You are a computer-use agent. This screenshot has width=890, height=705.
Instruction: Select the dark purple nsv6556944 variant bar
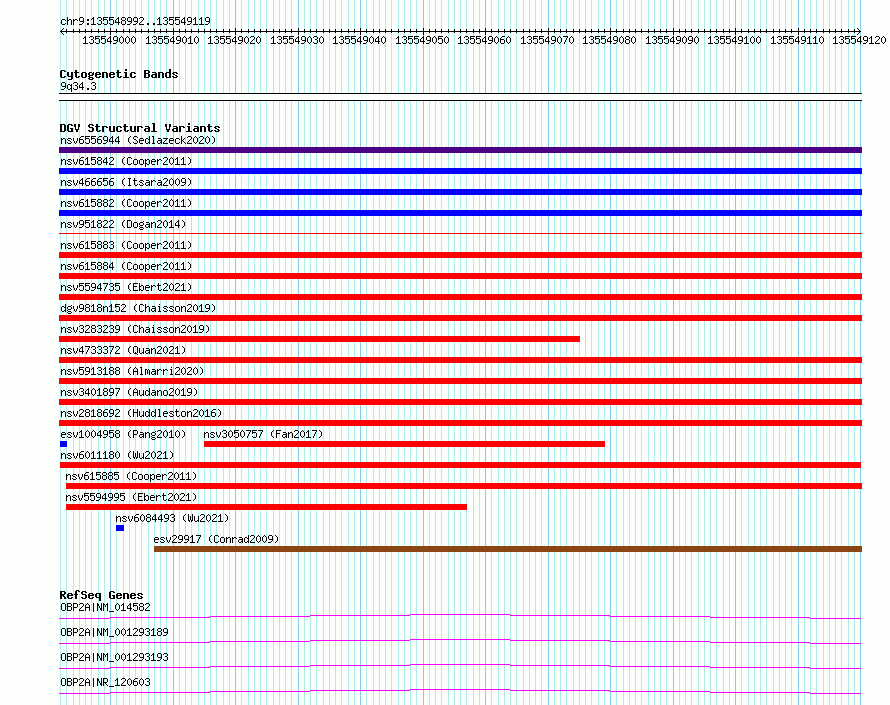pos(460,150)
